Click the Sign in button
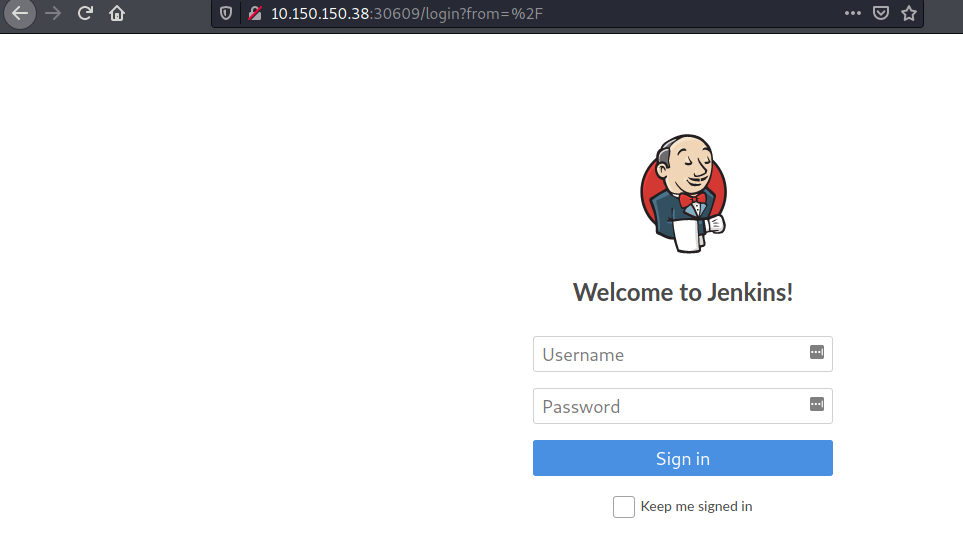The image size is (963, 542). [682, 458]
